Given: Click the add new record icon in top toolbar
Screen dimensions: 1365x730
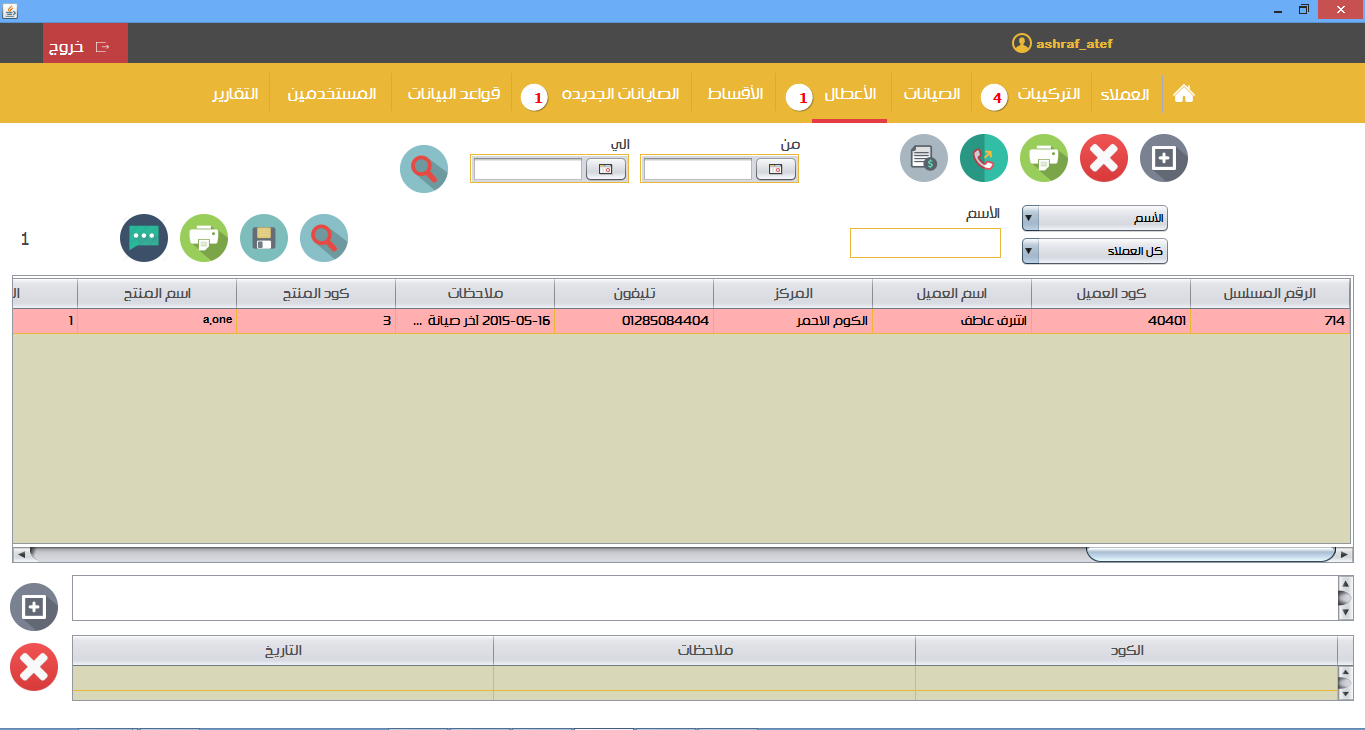Looking at the screenshot, I should point(1164,158).
